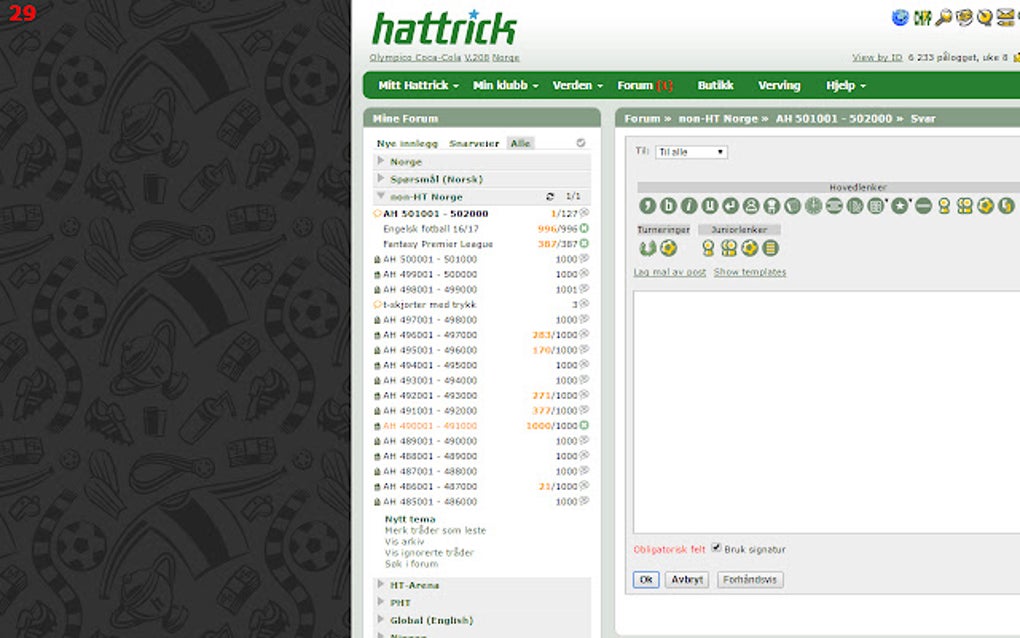Switch to the Alle tab in Mine Forum
The height and width of the screenshot is (638, 1020).
click(520, 143)
